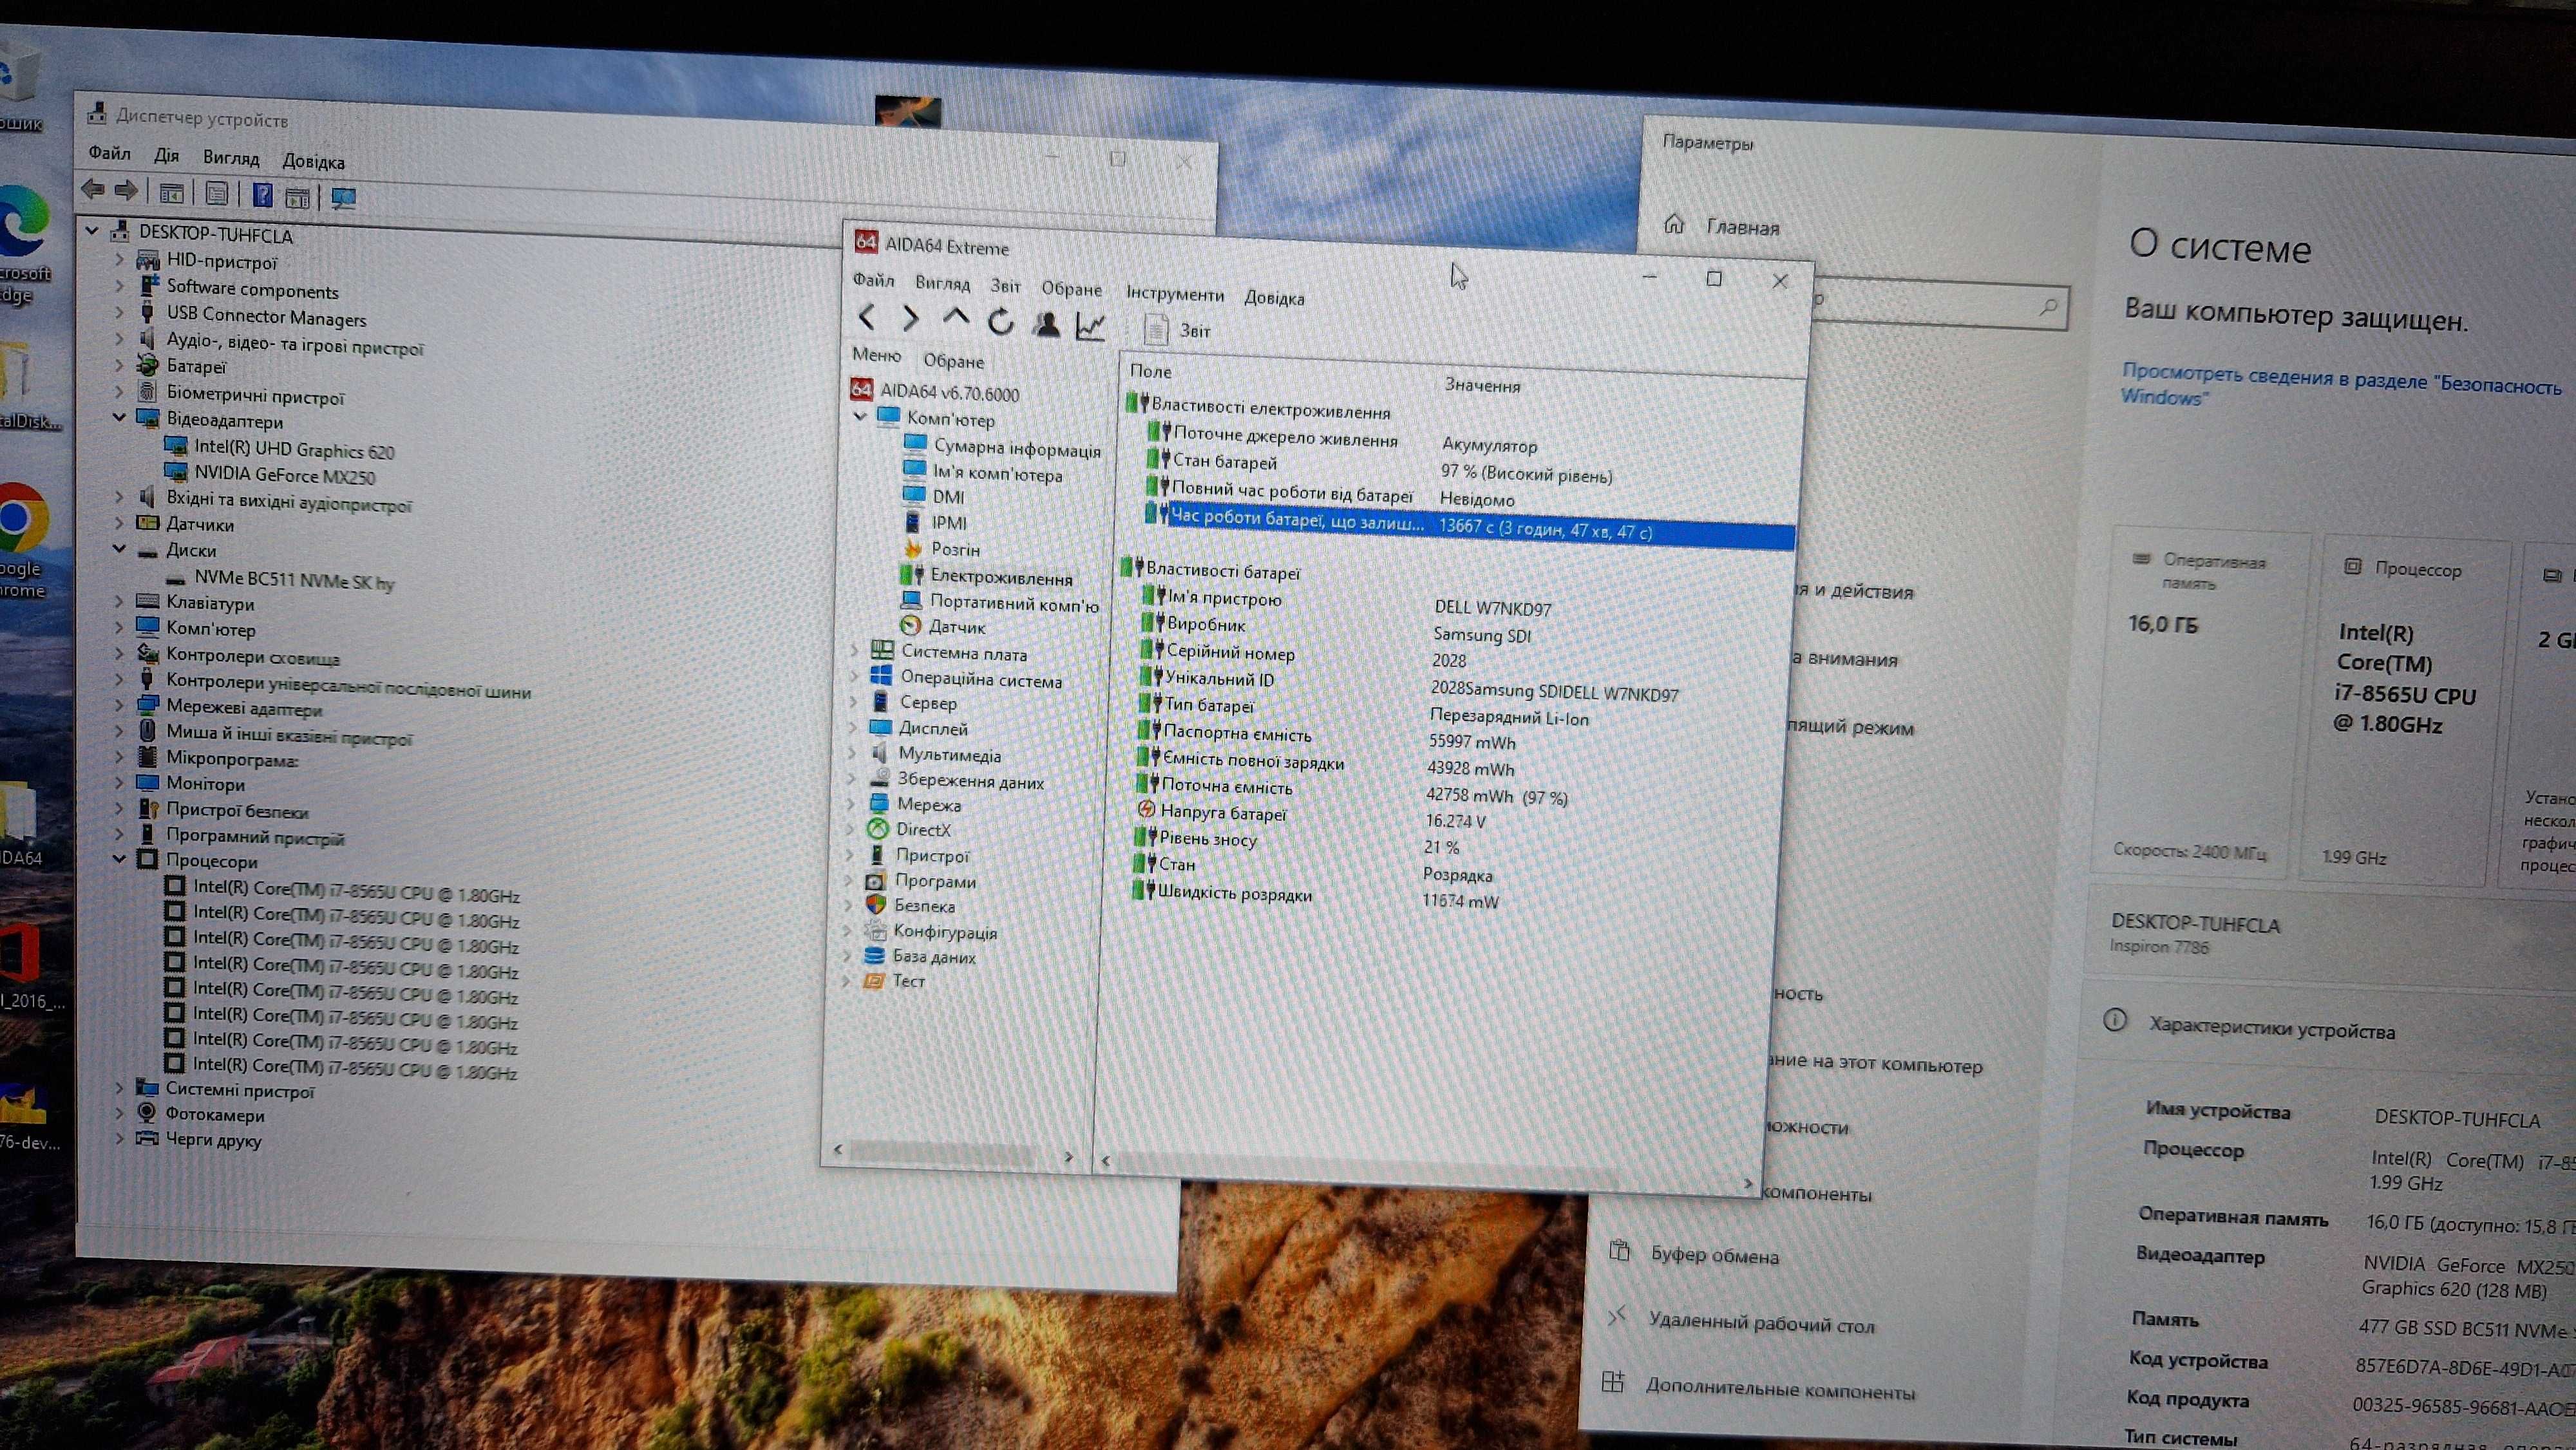Select DirectX item in AIDA64 tree

[x=923, y=829]
